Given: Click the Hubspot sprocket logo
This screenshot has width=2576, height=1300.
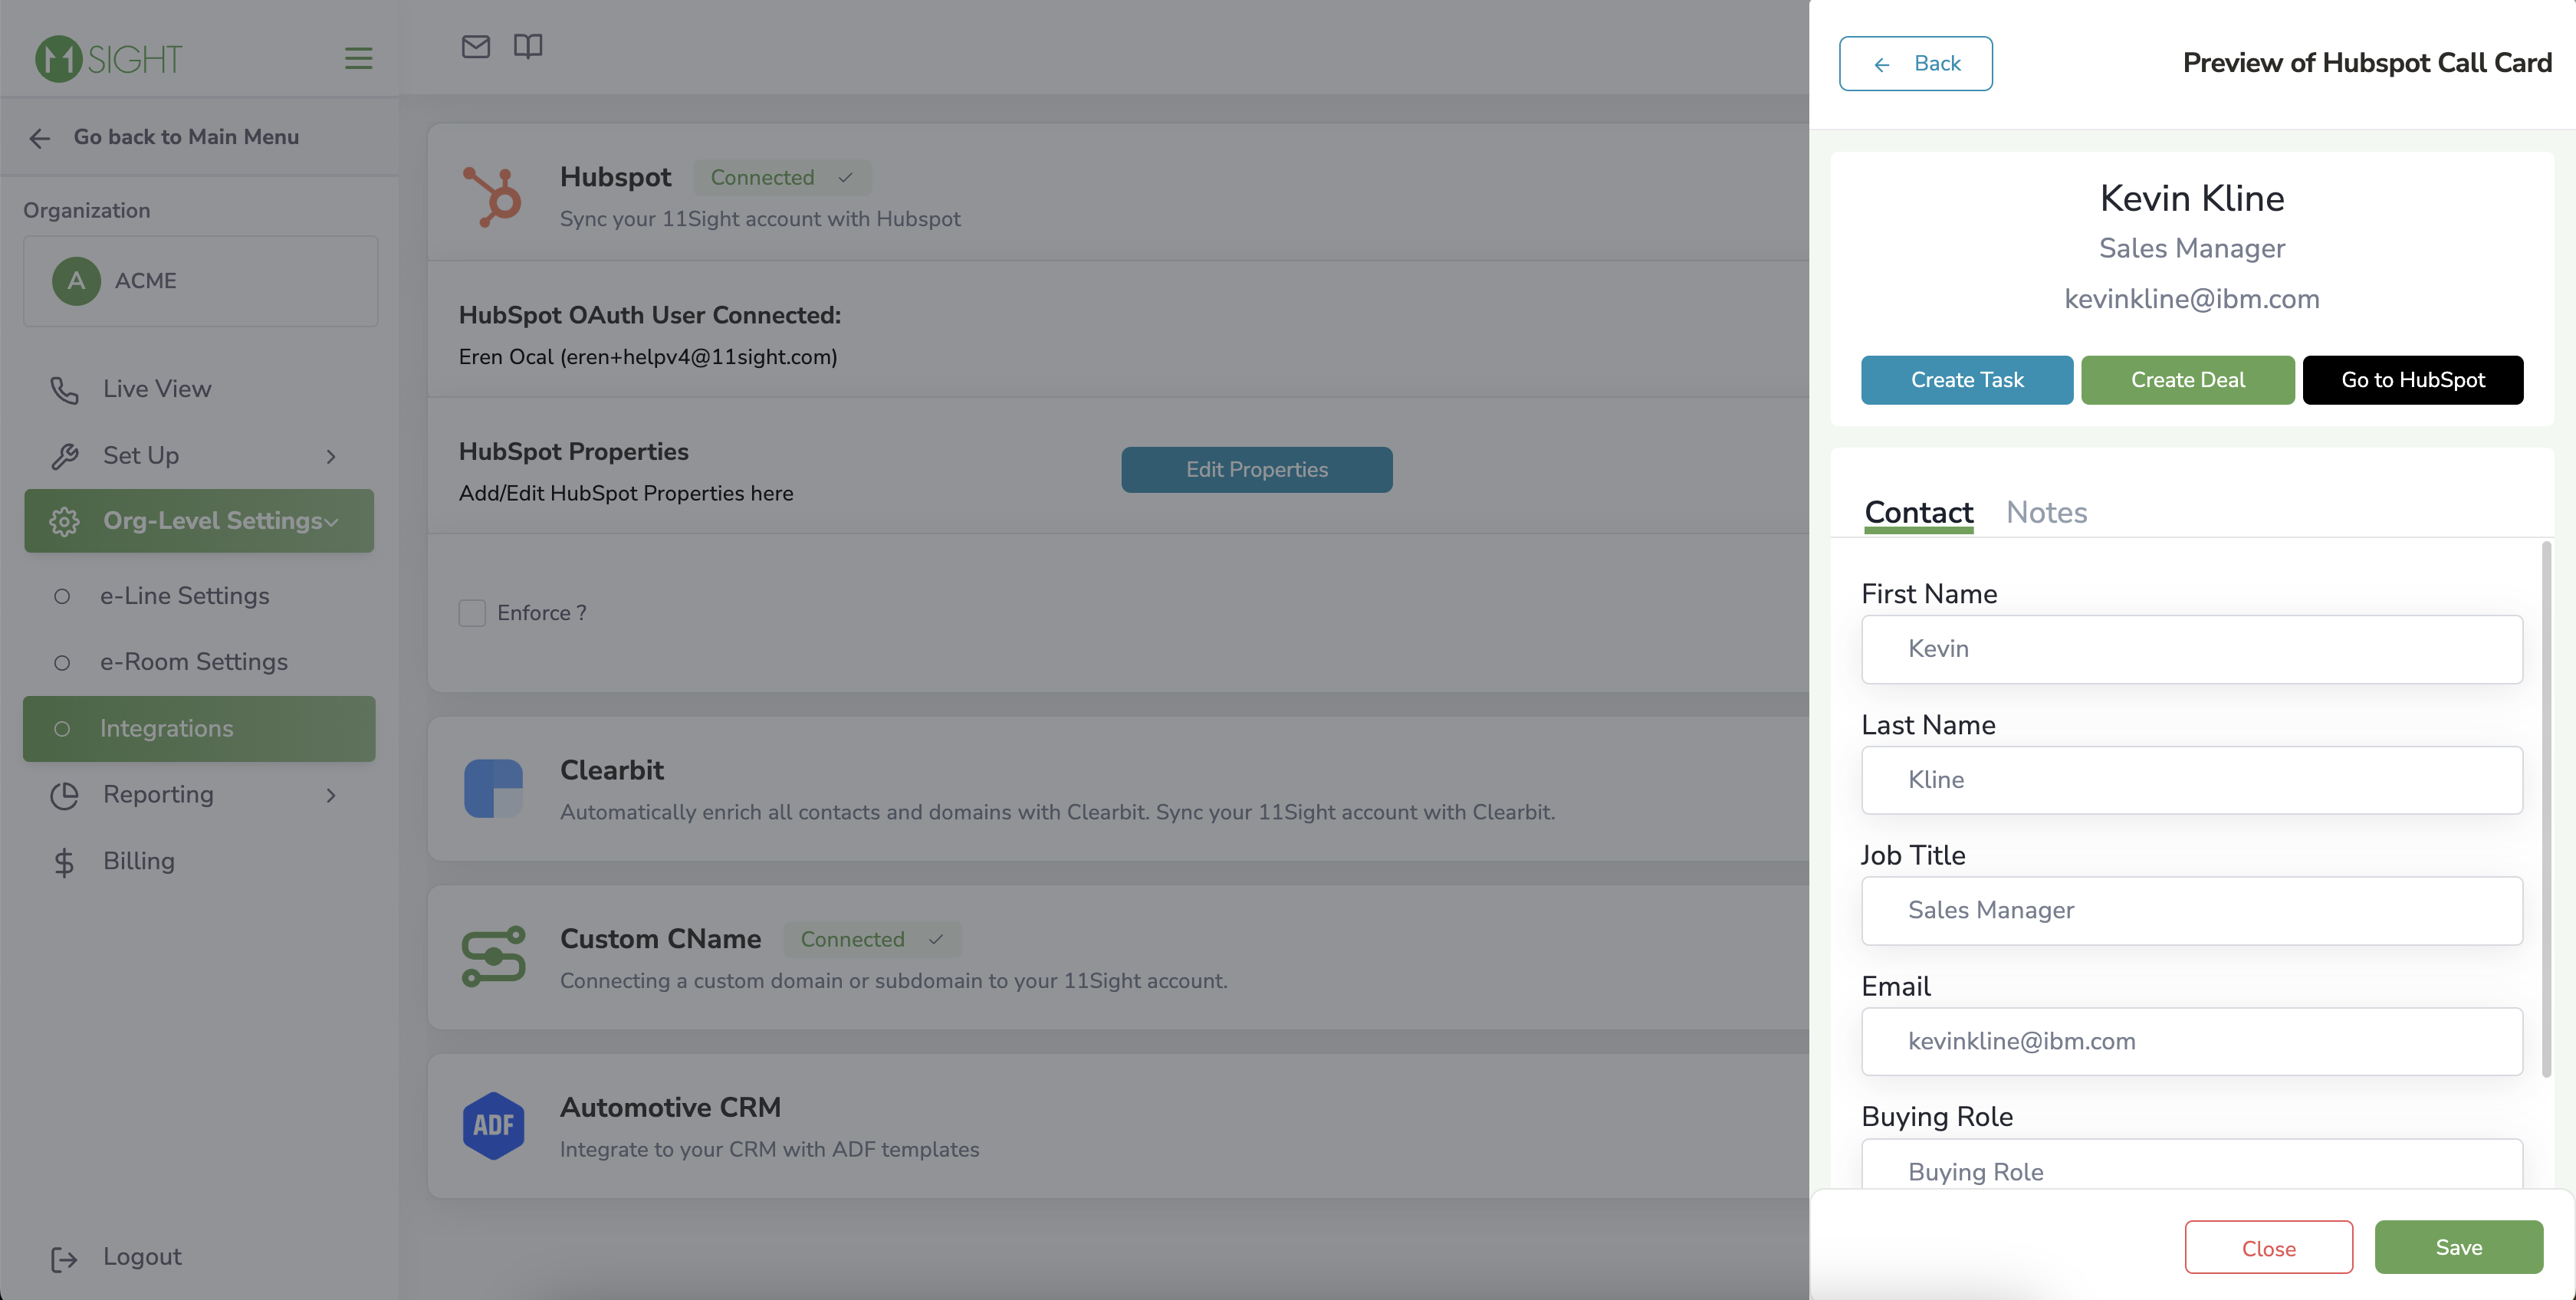Looking at the screenshot, I should [x=492, y=196].
